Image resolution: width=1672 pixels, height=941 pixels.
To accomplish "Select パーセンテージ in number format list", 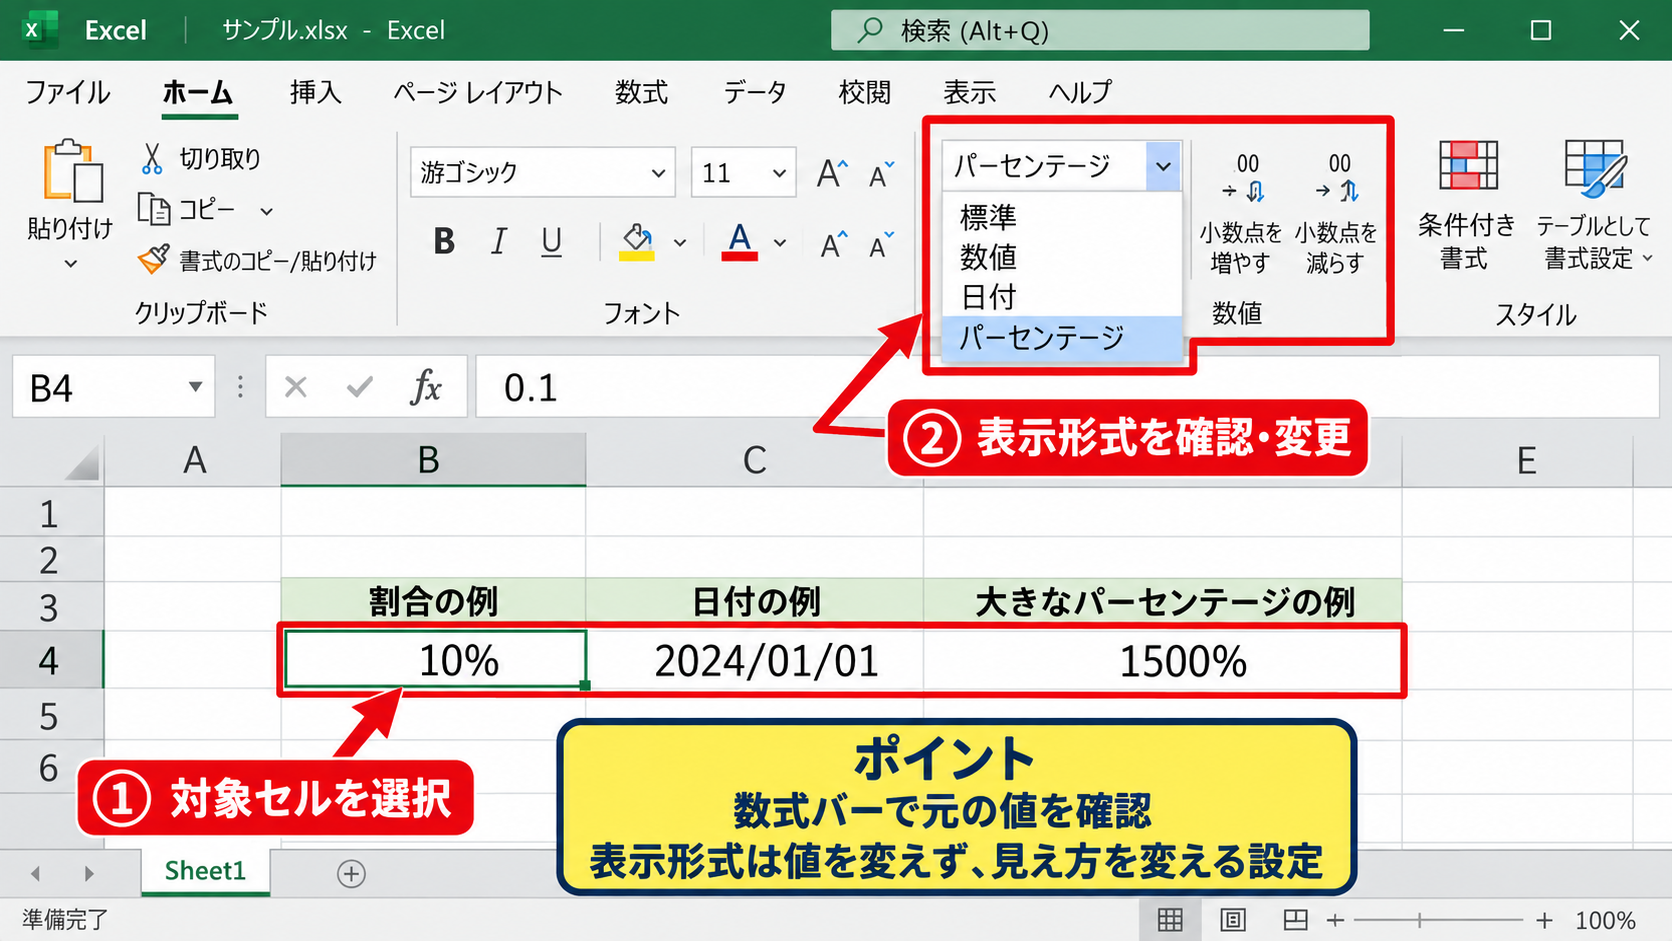I will pos(1062,338).
